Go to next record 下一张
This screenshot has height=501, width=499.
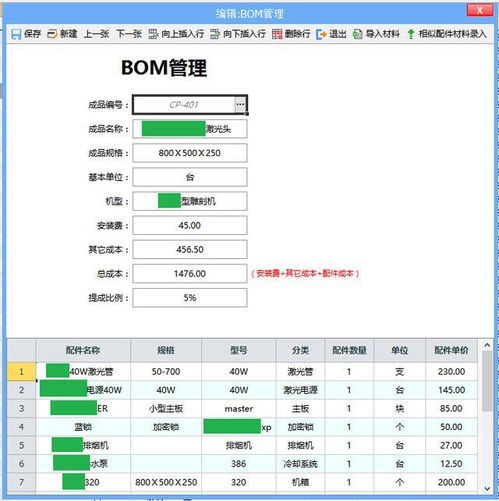point(129,34)
